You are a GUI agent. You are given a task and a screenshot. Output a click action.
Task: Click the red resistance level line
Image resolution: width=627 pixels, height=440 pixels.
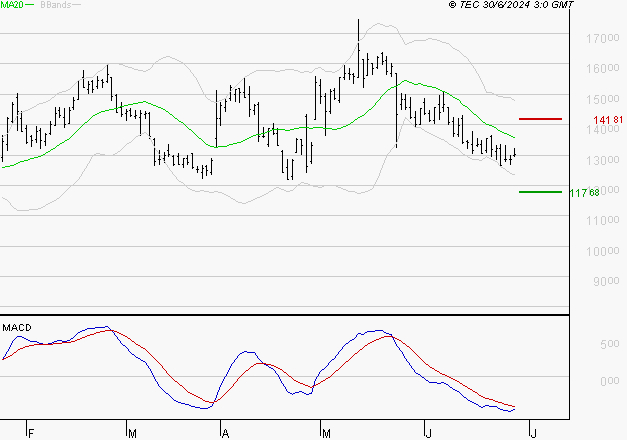pos(540,119)
